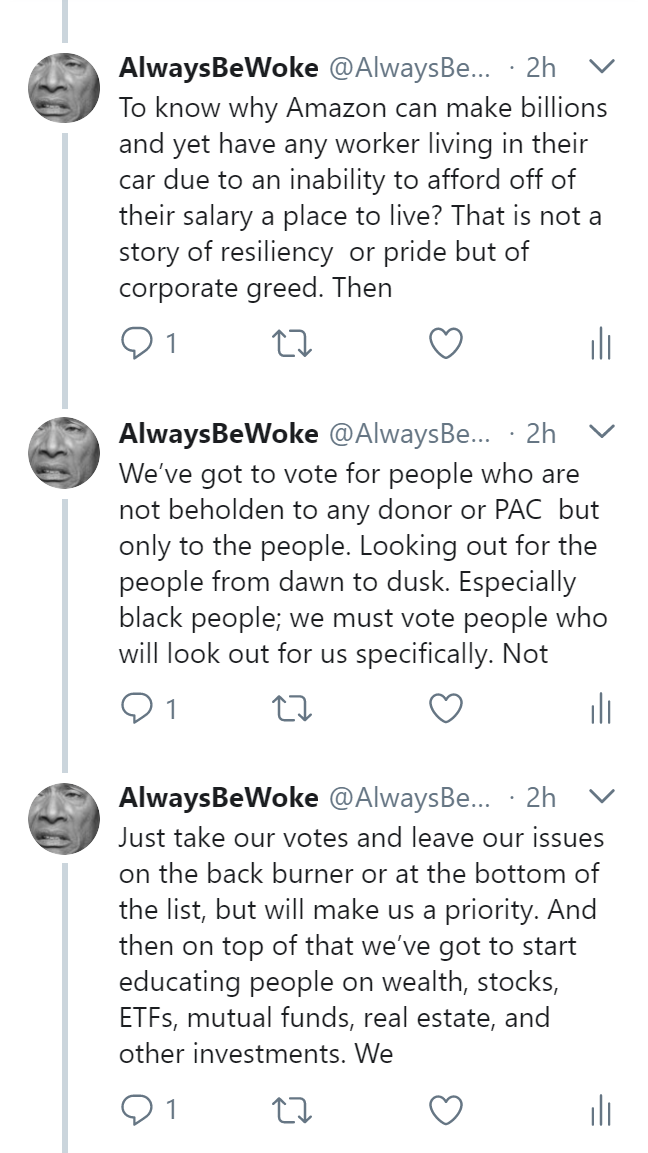Open chevron menu on donor or PAC tweet
The image size is (648, 1153).
[600, 433]
